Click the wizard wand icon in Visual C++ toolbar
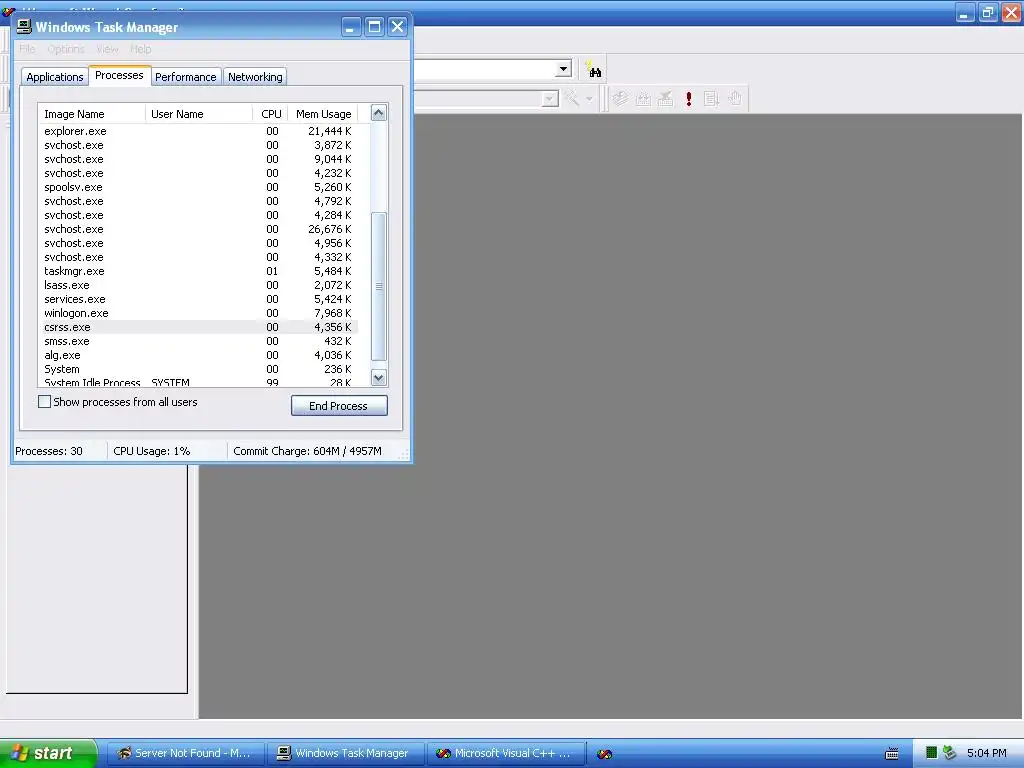The image size is (1024, 768). click(x=572, y=99)
